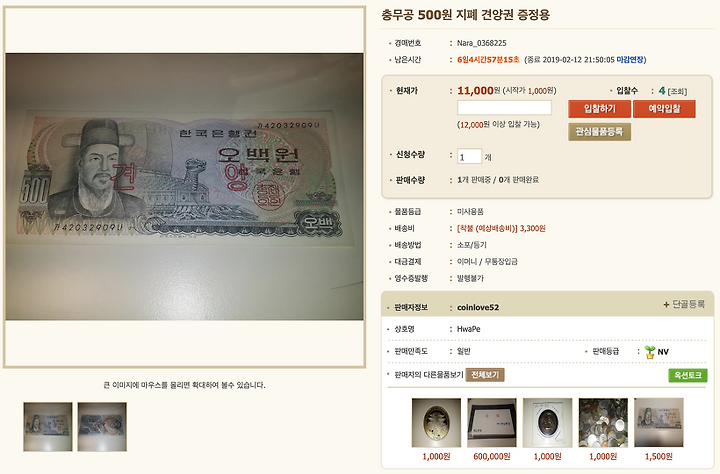Viewport: 720px width, 474px height.
Task: Click the 입찰하기 bid button
Action: coord(599,109)
